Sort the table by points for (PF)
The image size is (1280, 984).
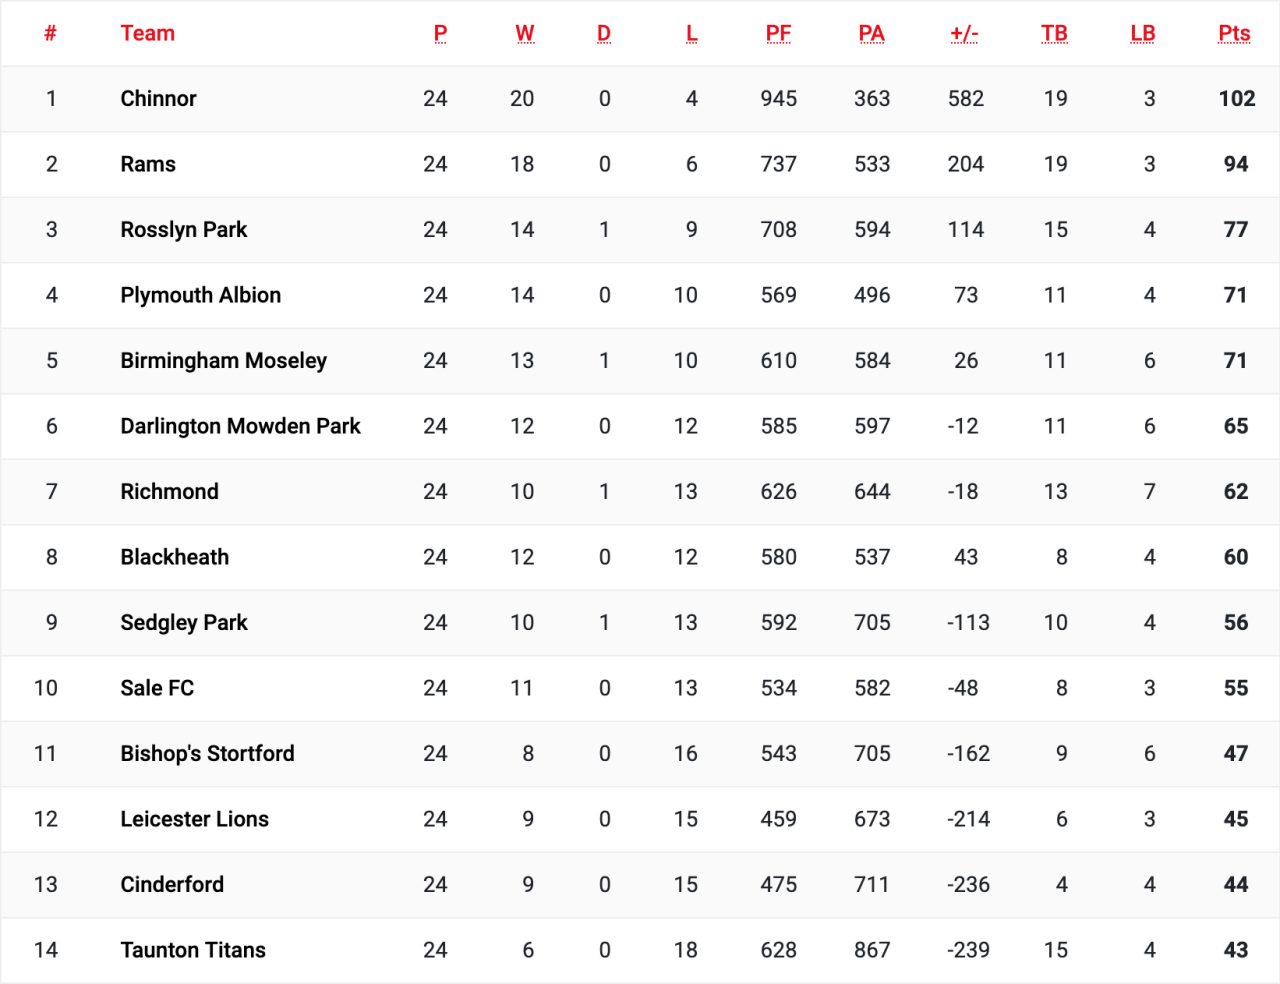779,33
